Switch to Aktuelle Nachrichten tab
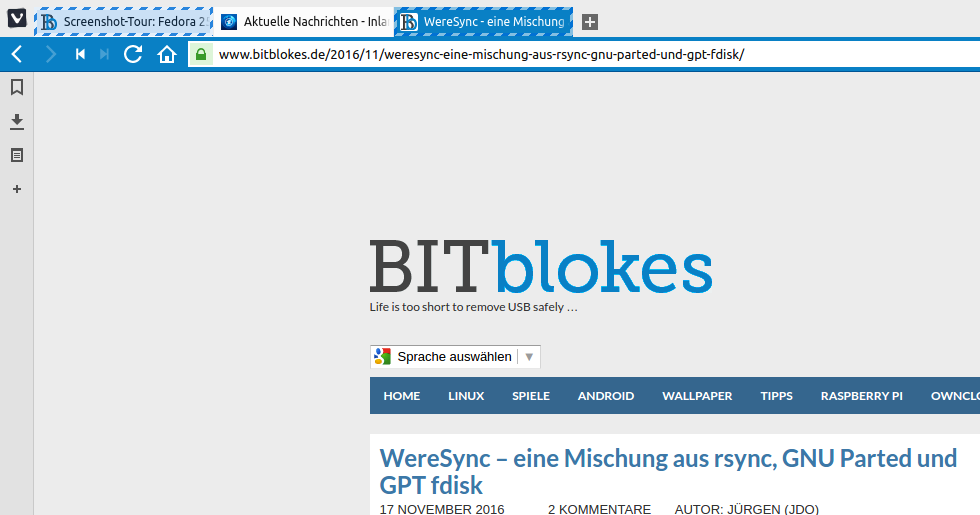Image resolution: width=980 pixels, height=515 pixels. click(x=304, y=22)
